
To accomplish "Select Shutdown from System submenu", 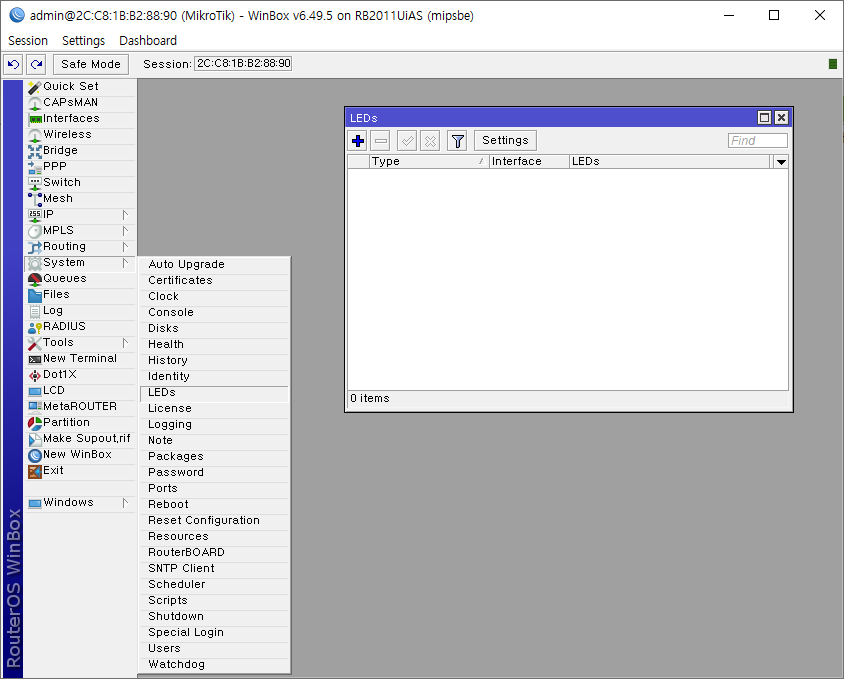I will click(x=214, y=617).
